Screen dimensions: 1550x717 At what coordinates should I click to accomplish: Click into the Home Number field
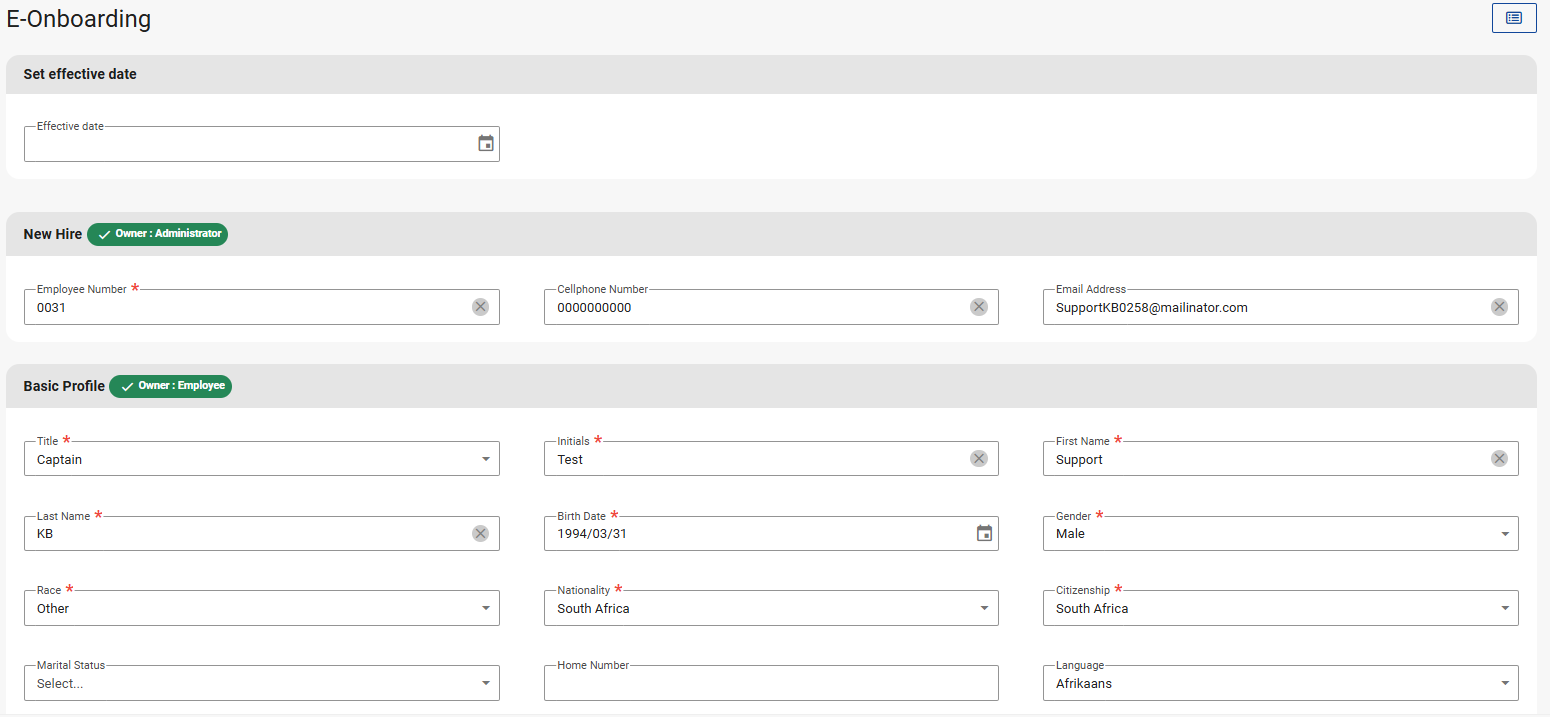(770, 684)
